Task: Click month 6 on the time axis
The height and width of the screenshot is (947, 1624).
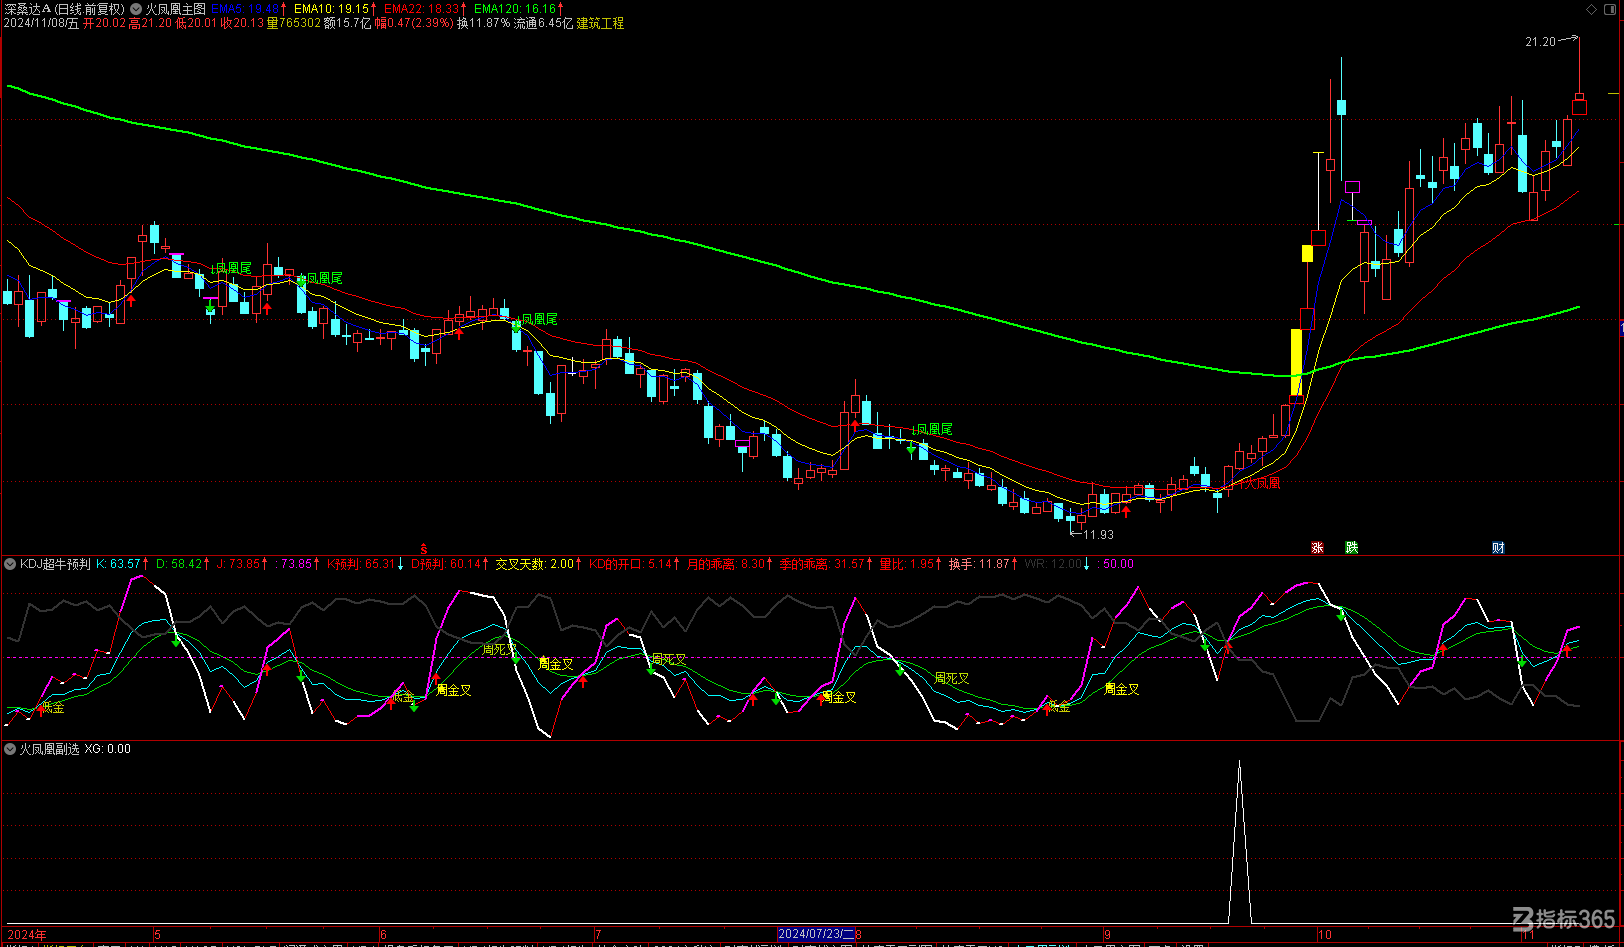Action: pyautogui.click(x=384, y=935)
